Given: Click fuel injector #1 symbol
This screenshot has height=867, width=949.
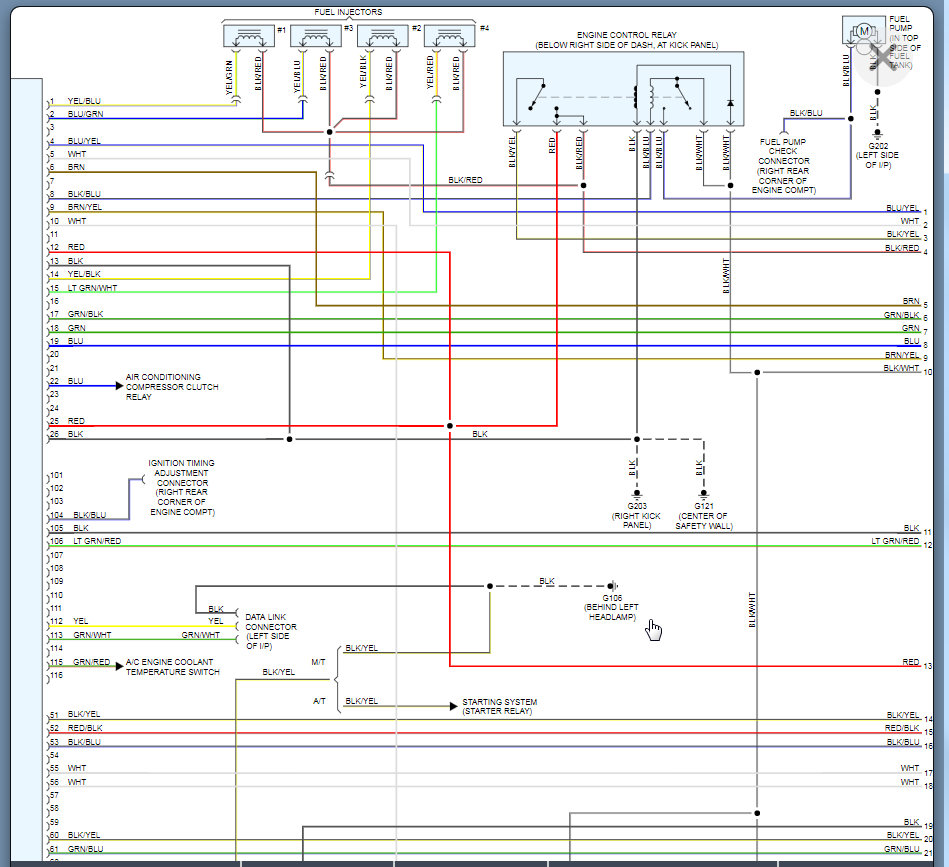Looking at the screenshot, I should click(249, 36).
